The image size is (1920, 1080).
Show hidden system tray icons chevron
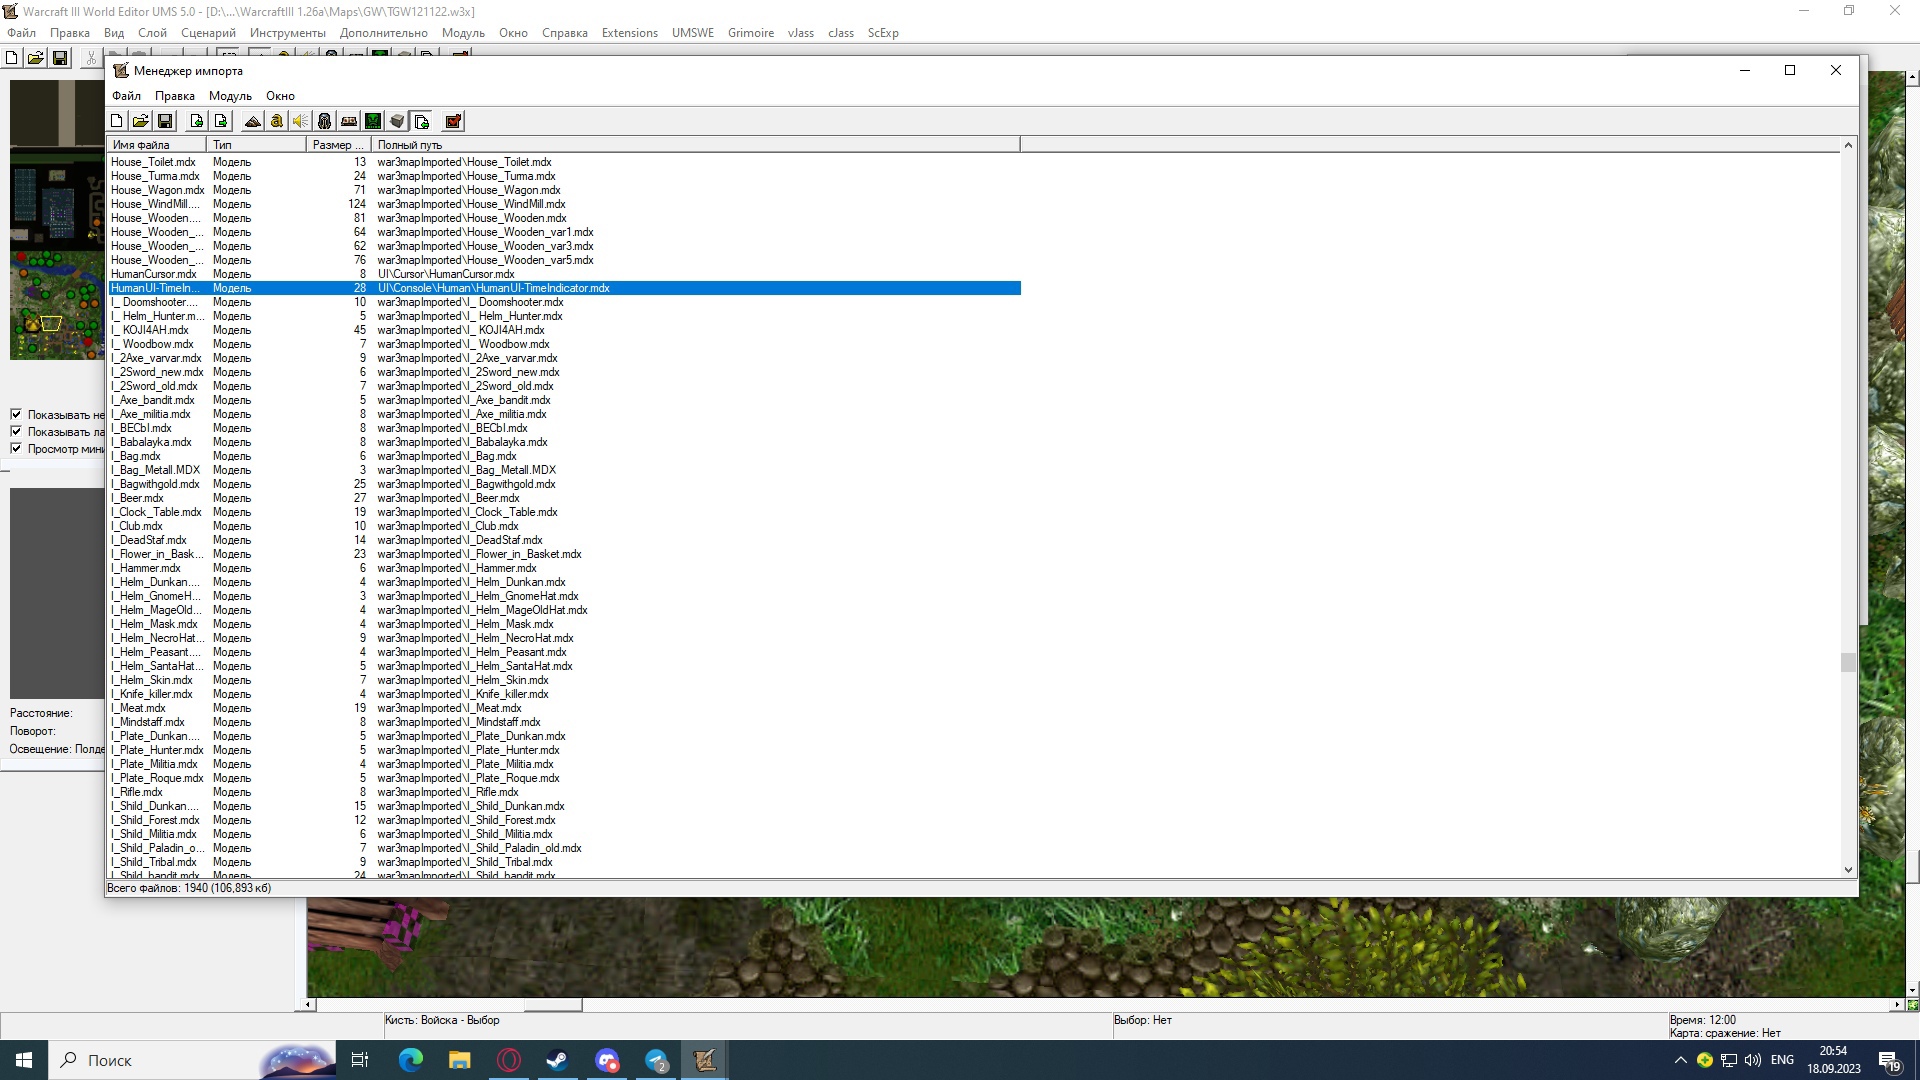(x=1680, y=1060)
